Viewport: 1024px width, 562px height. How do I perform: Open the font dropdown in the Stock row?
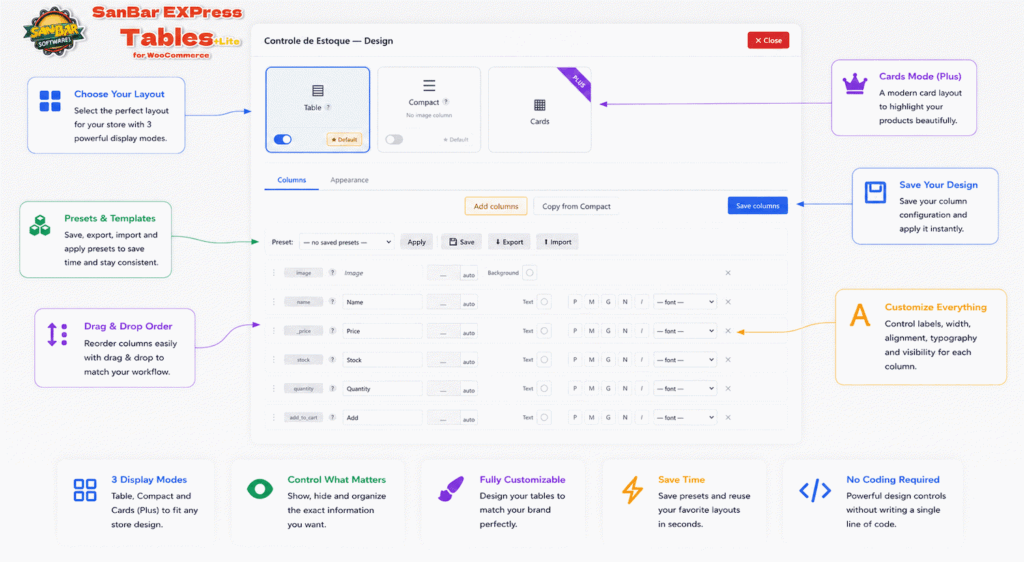click(685, 360)
